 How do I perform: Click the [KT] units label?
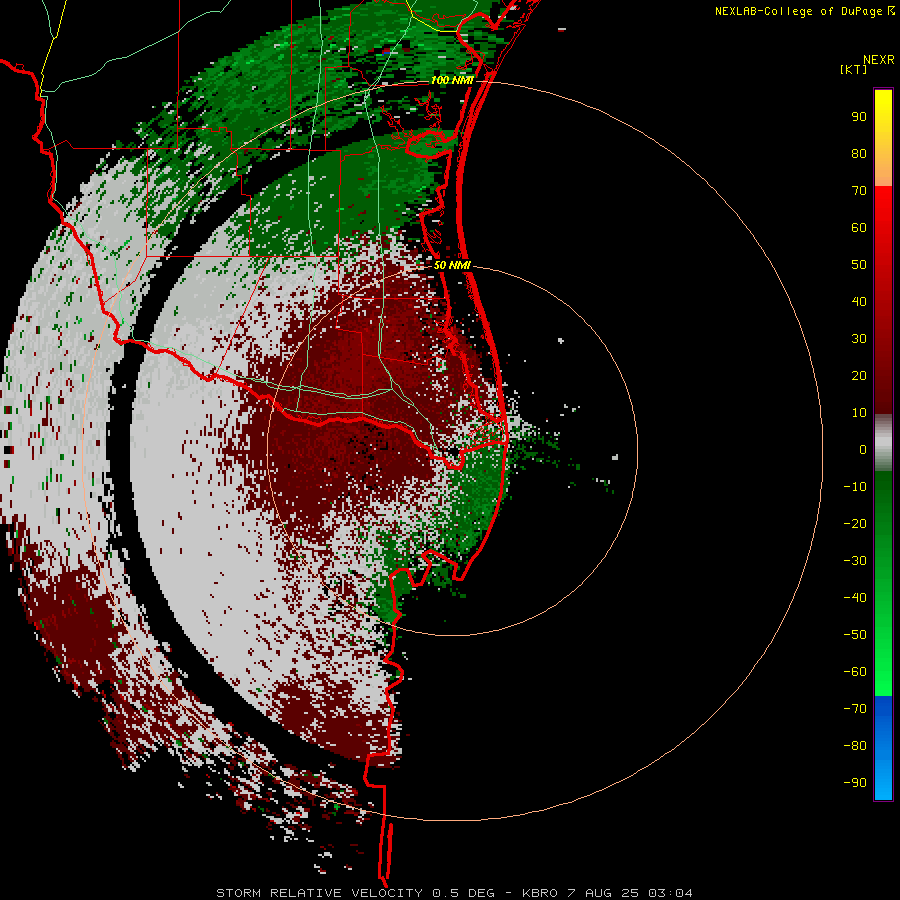click(853, 69)
